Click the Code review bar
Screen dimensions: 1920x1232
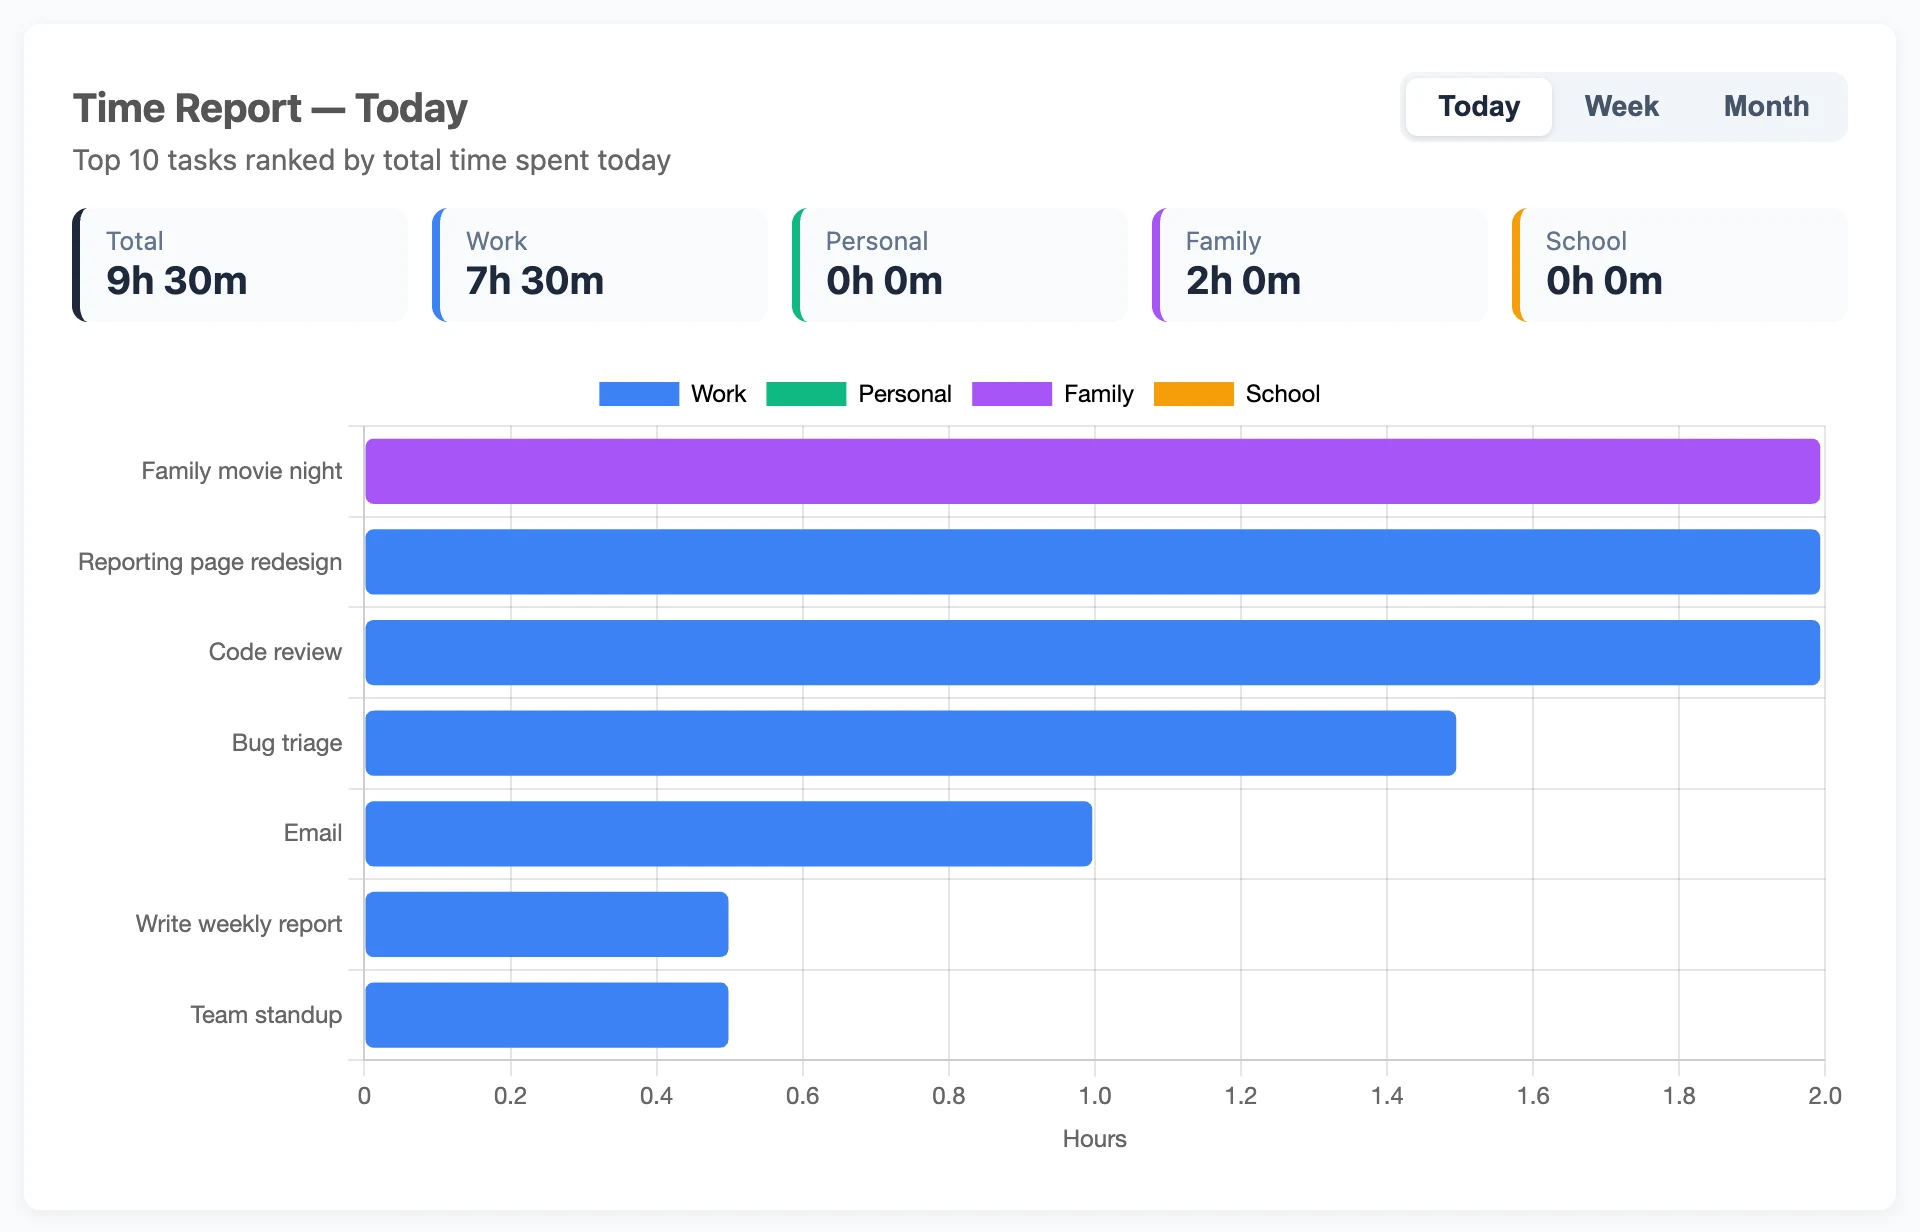[1092, 652]
